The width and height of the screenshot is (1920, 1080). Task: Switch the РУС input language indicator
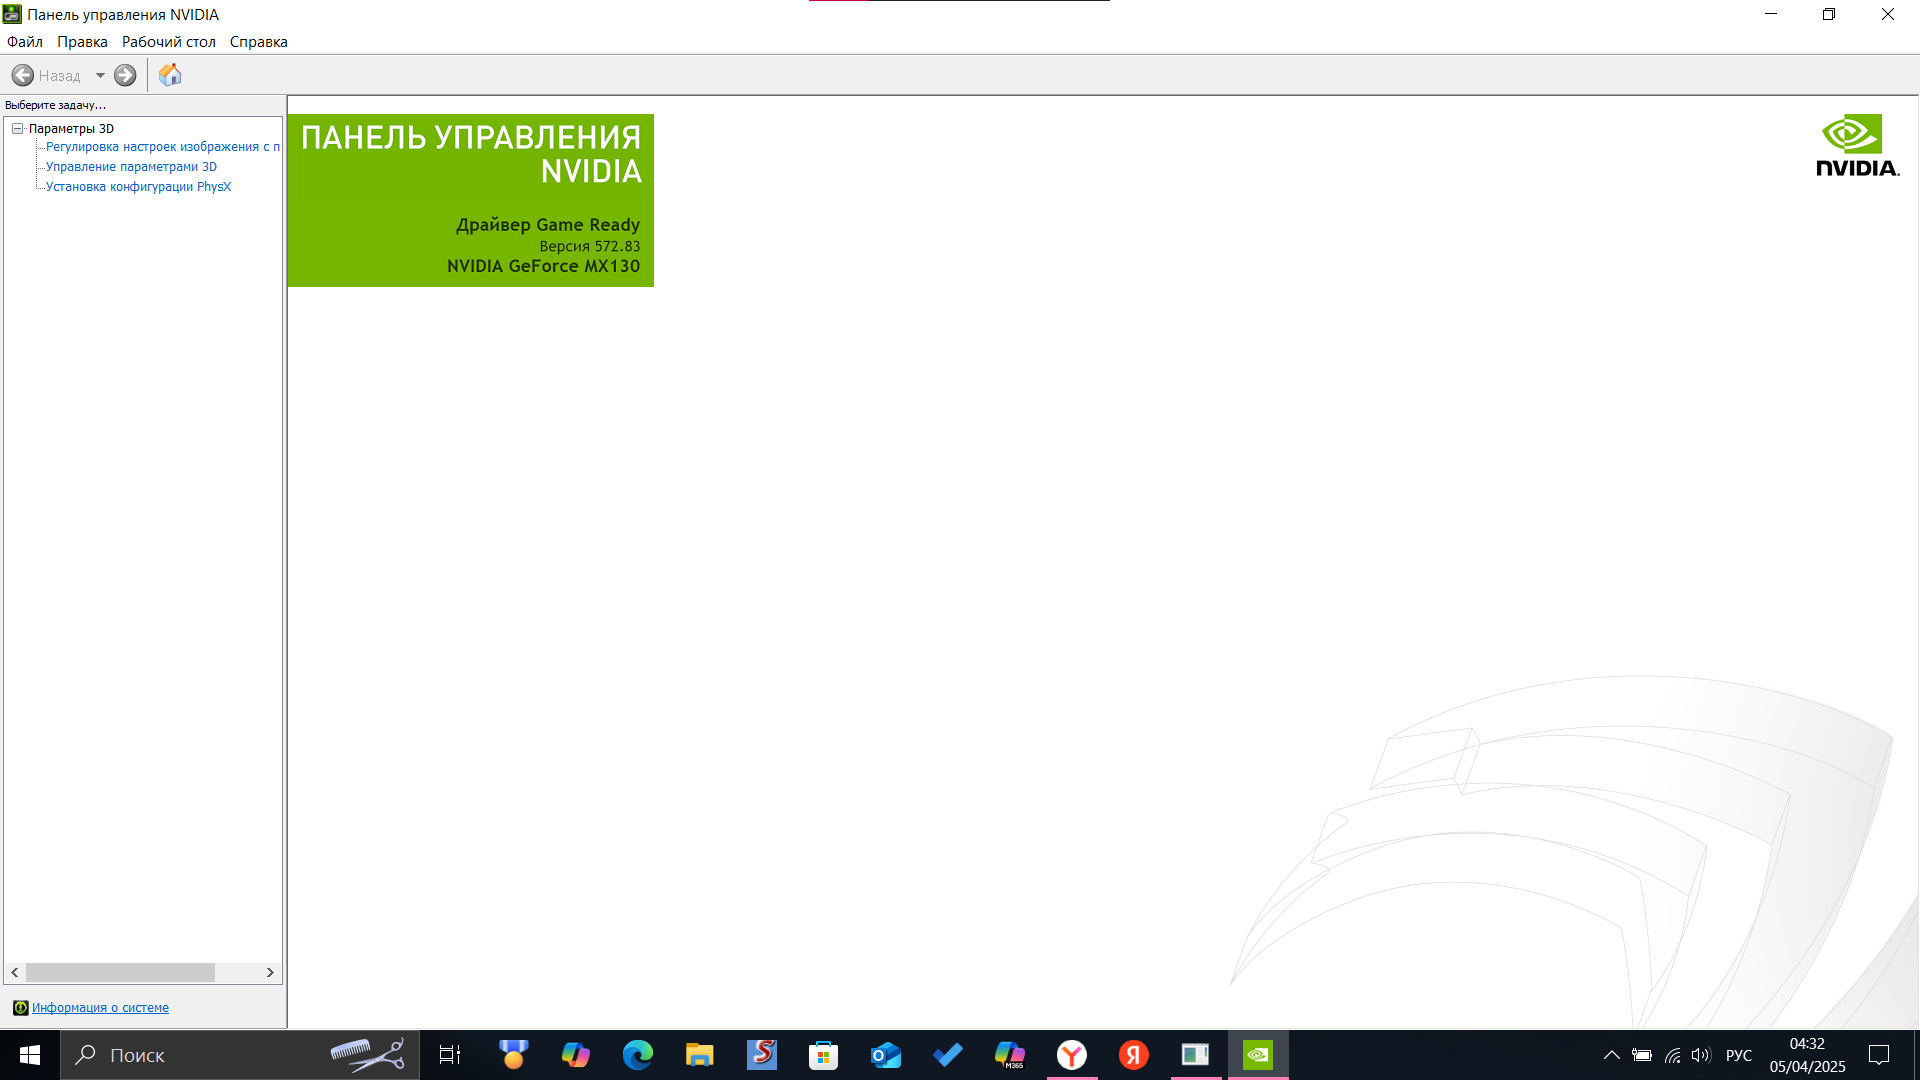[1739, 1055]
